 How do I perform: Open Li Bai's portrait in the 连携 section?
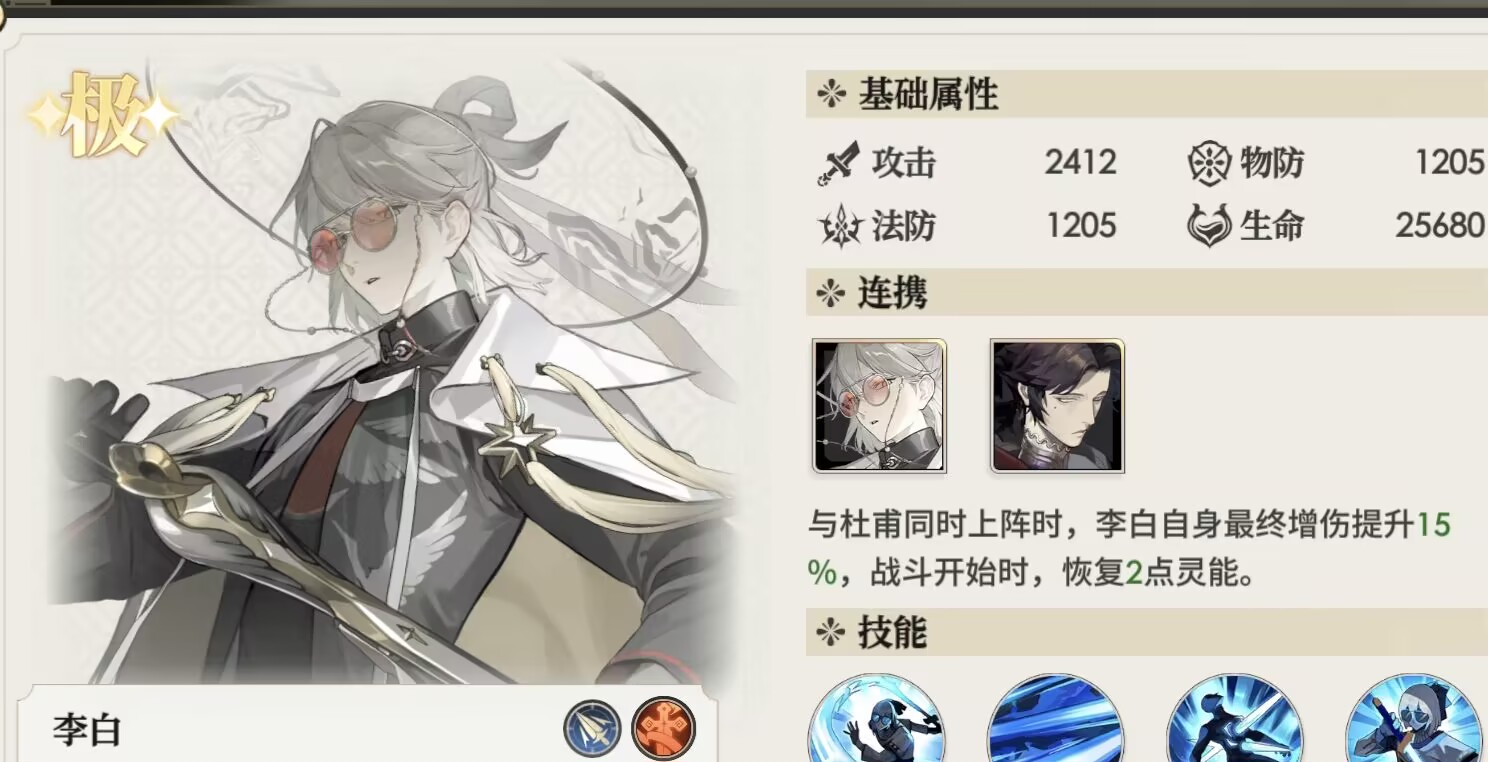click(879, 405)
